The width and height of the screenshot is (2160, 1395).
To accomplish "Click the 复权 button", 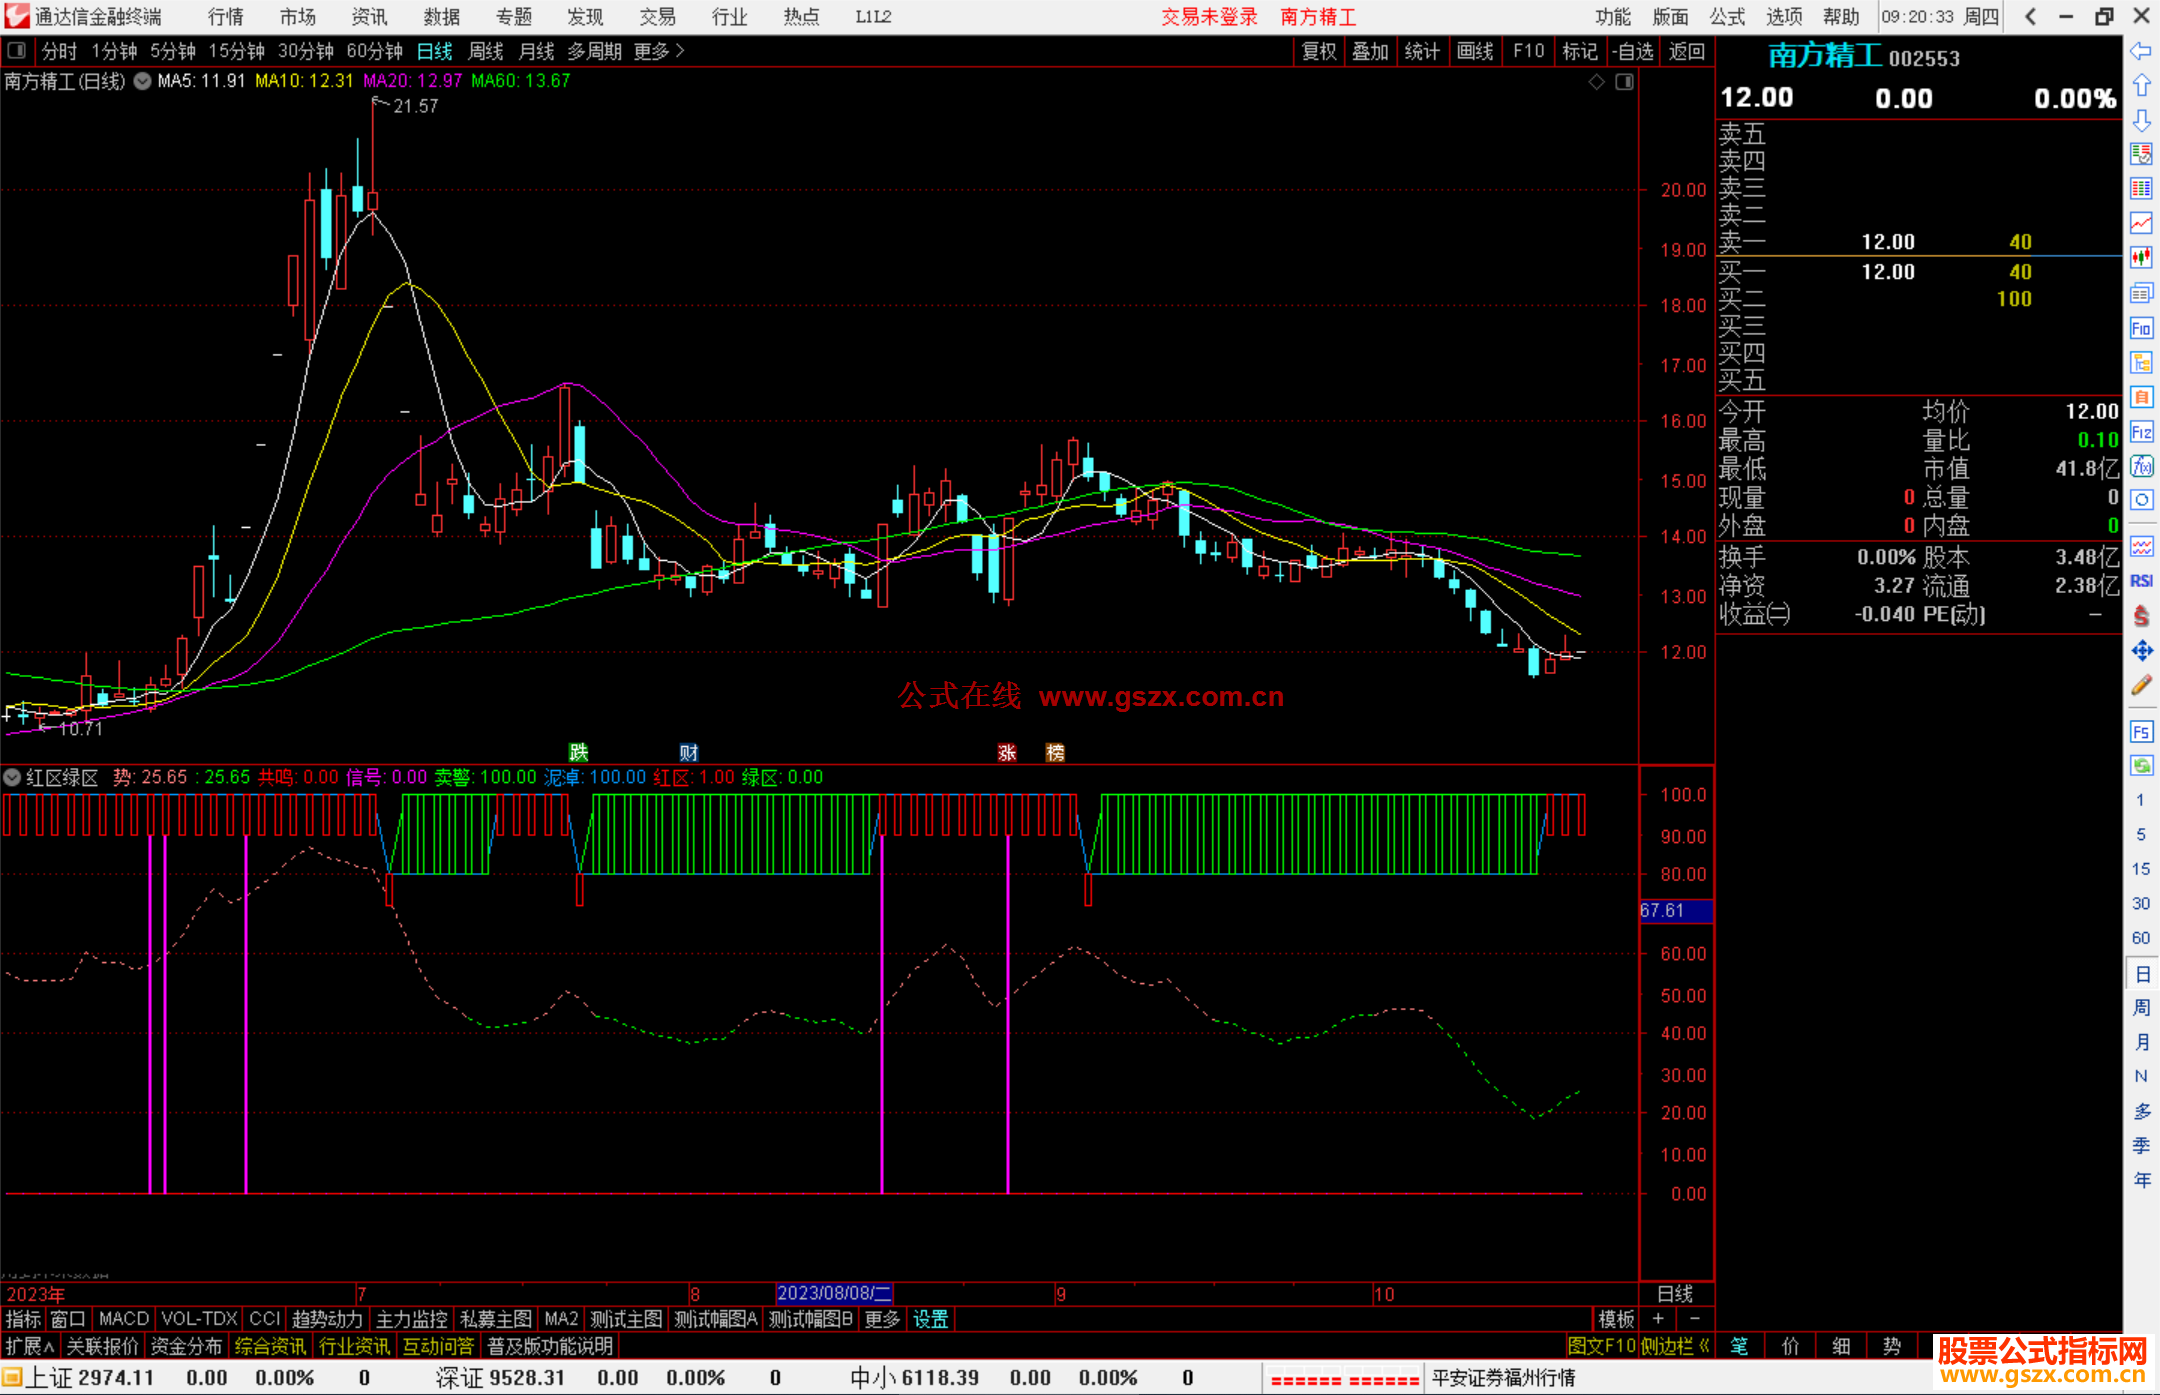I will click(x=1318, y=51).
